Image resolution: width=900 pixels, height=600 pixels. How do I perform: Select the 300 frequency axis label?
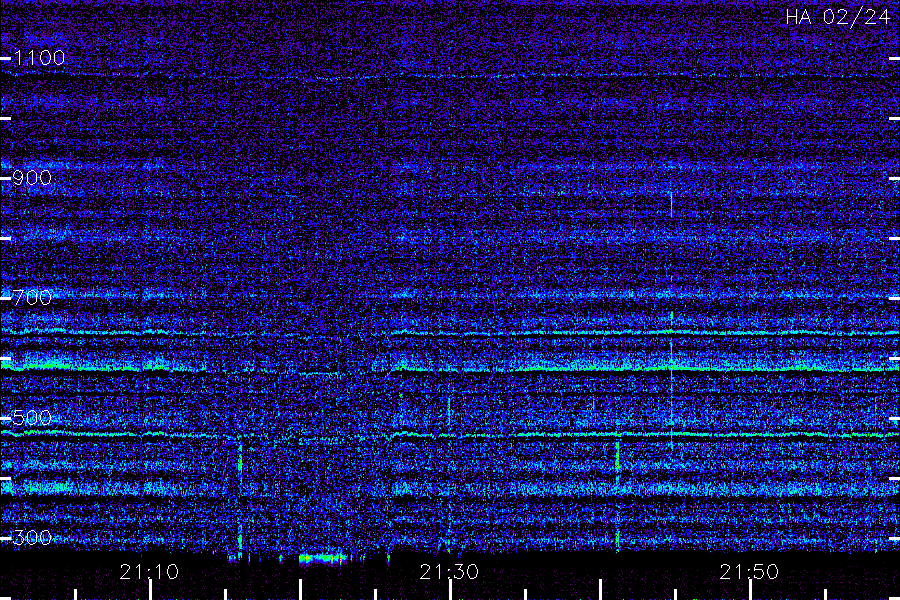32,537
